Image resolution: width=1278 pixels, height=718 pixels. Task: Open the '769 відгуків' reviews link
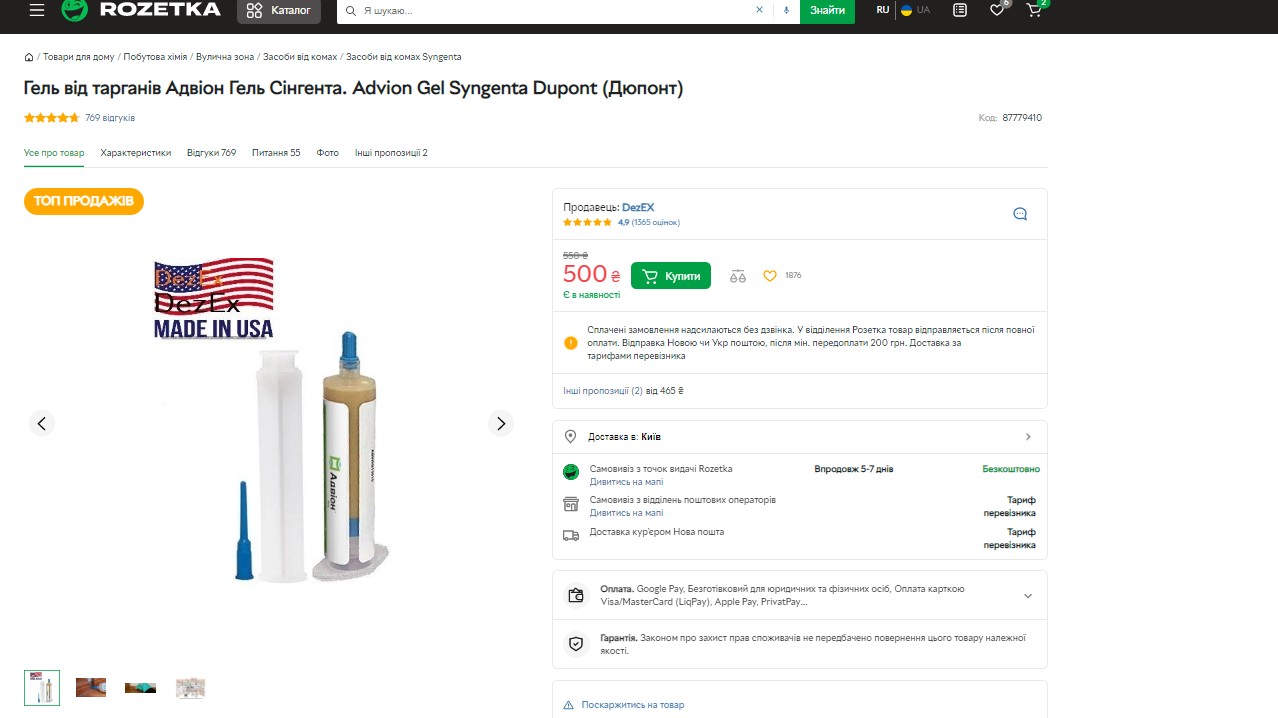coord(110,118)
